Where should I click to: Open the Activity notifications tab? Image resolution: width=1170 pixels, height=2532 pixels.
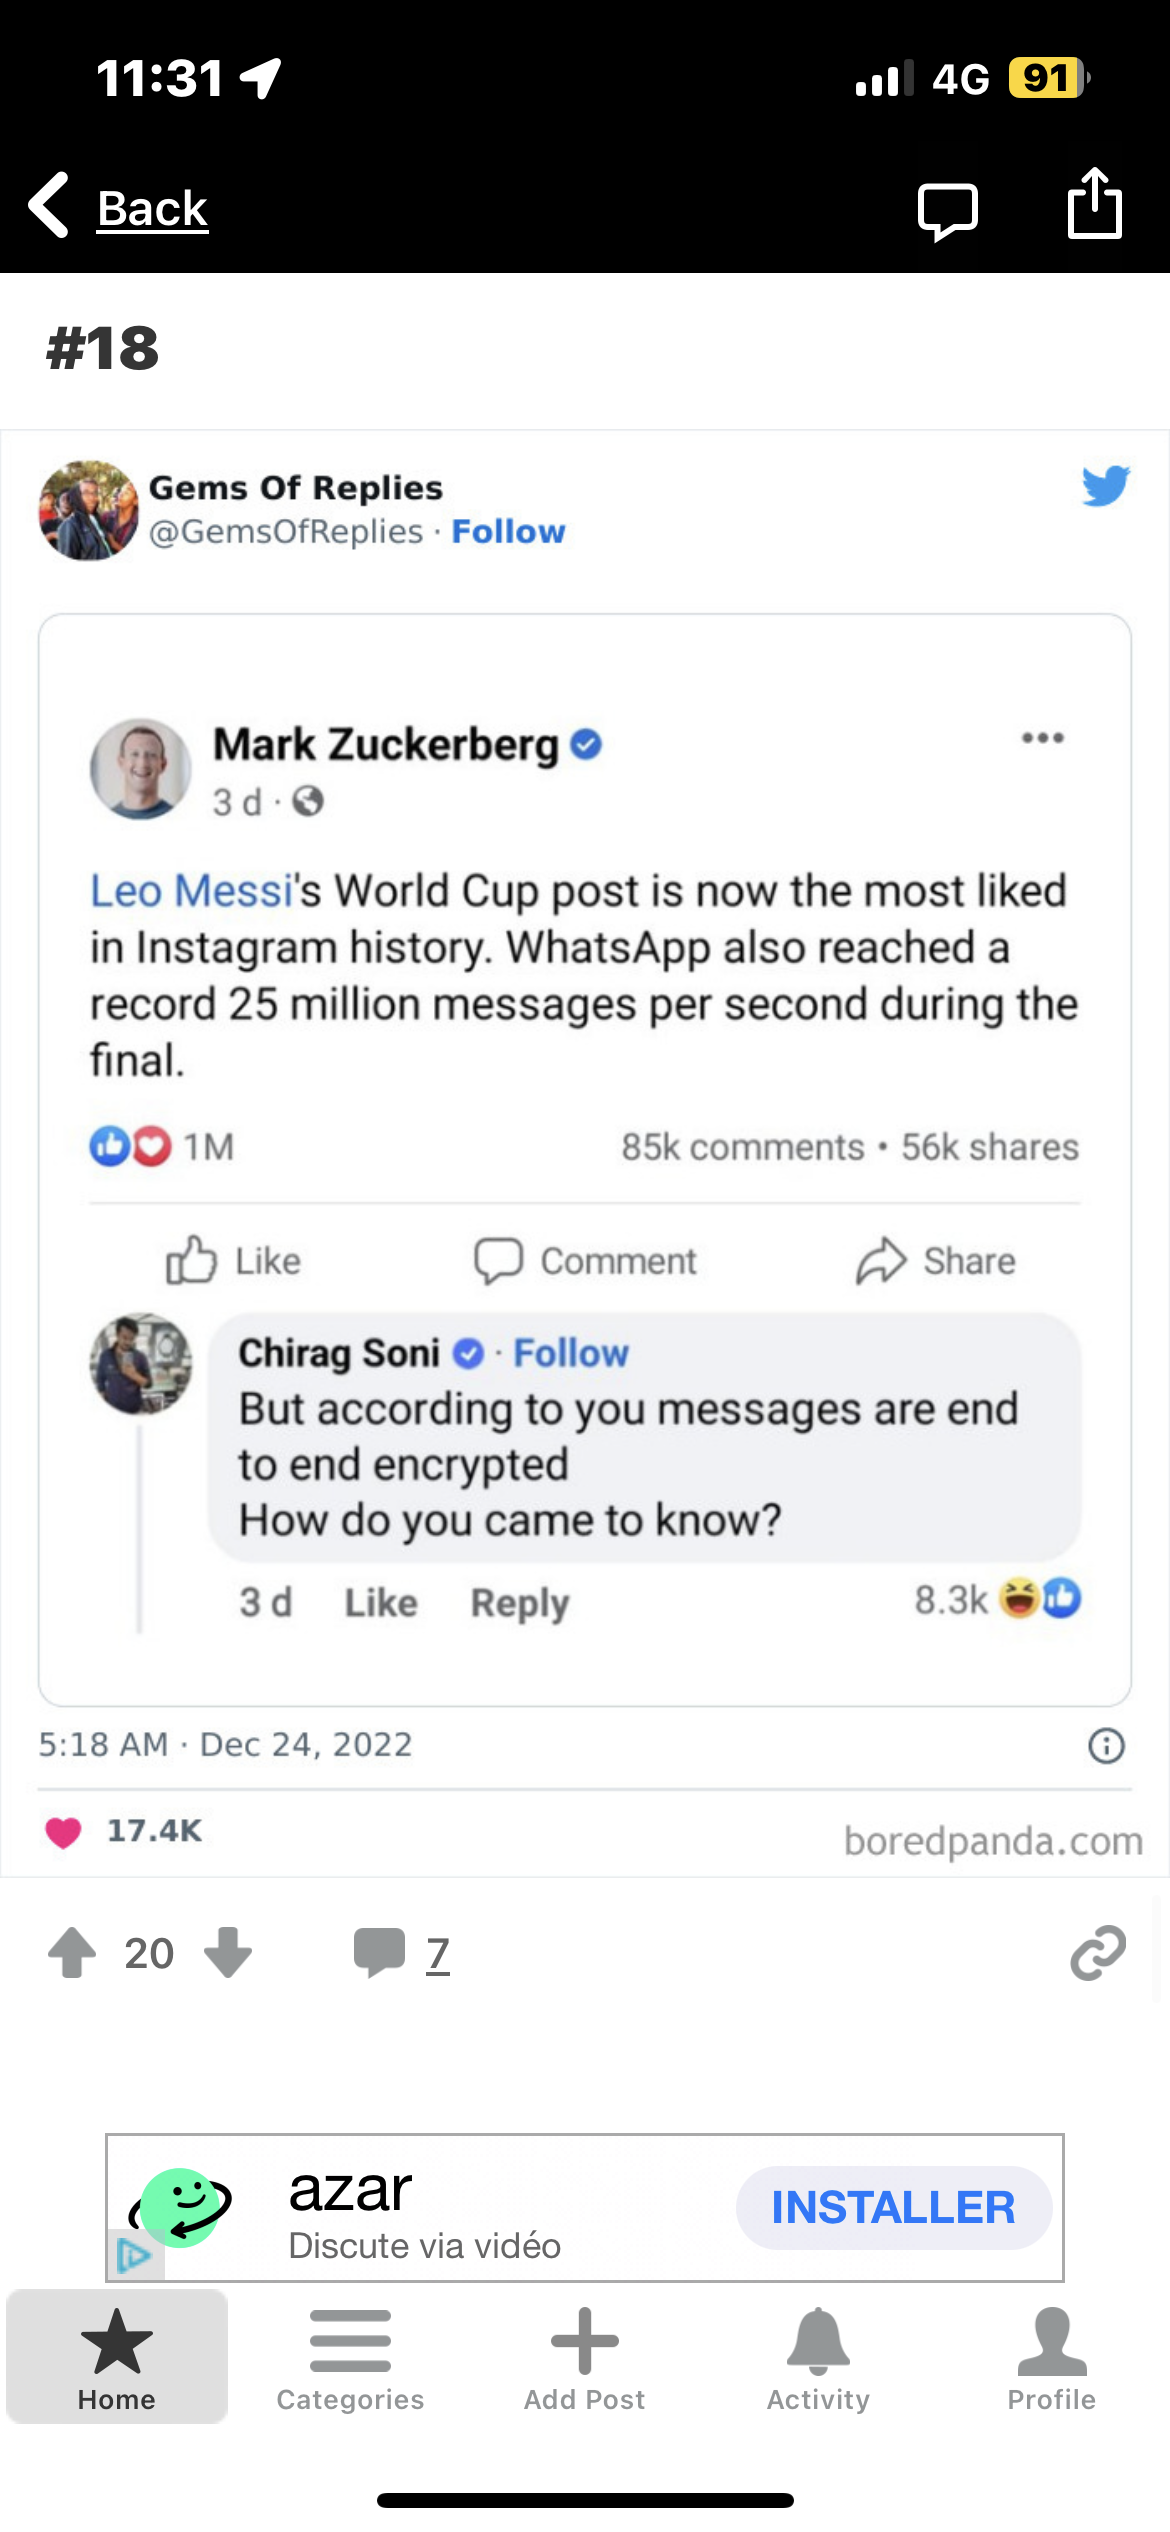pyautogui.click(x=818, y=2360)
